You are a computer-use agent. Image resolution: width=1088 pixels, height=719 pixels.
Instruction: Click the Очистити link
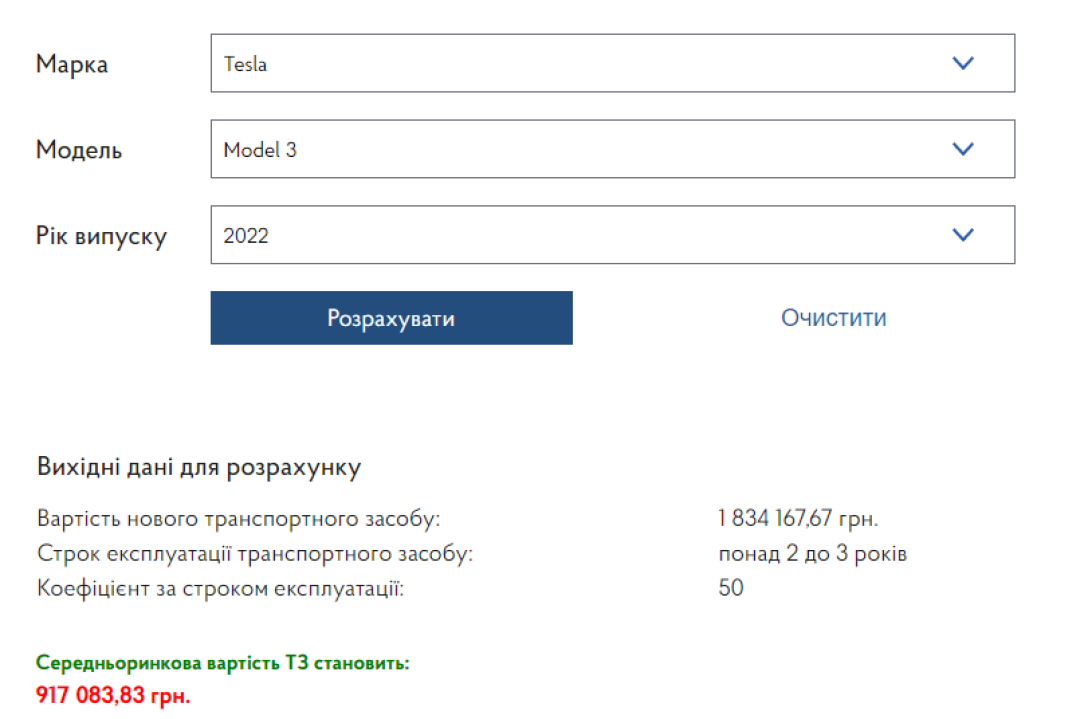[833, 318]
